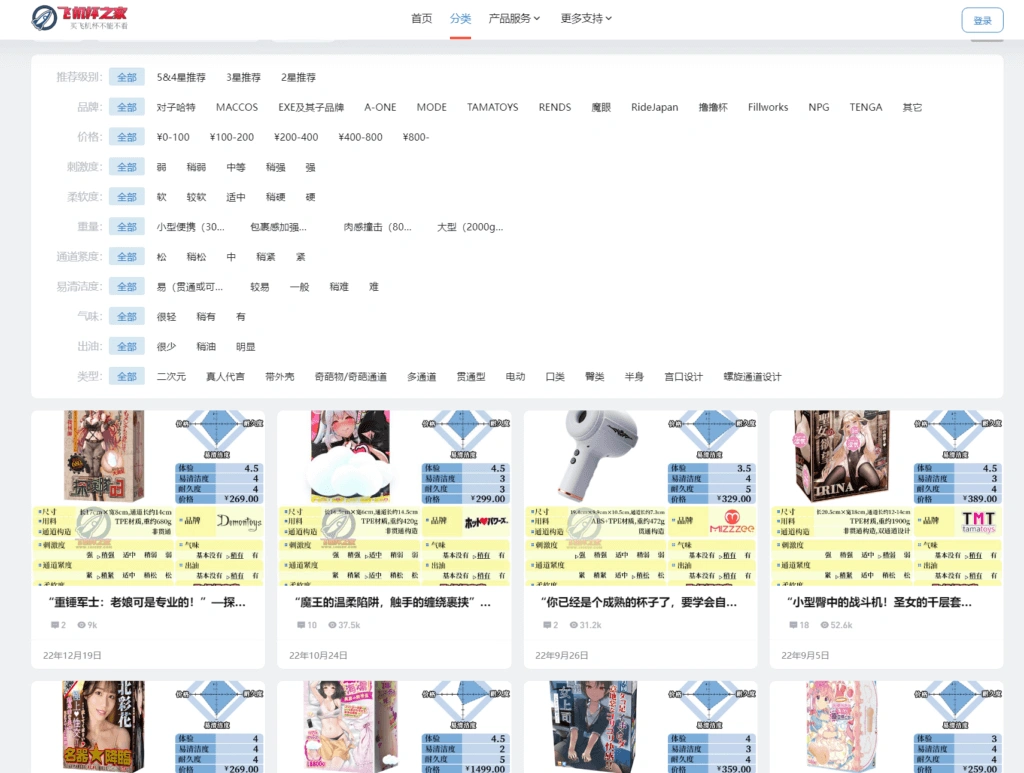Choose the ¥100-200 price range
This screenshot has width=1024, height=773.
(x=232, y=137)
